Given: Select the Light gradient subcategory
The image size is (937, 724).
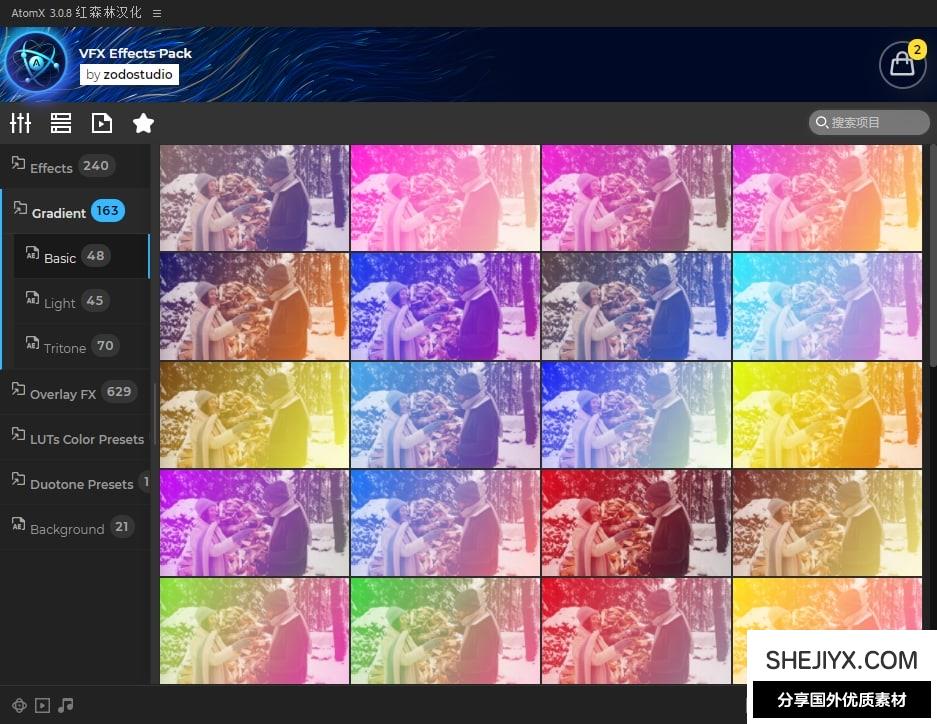Looking at the screenshot, I should point(60,302).
